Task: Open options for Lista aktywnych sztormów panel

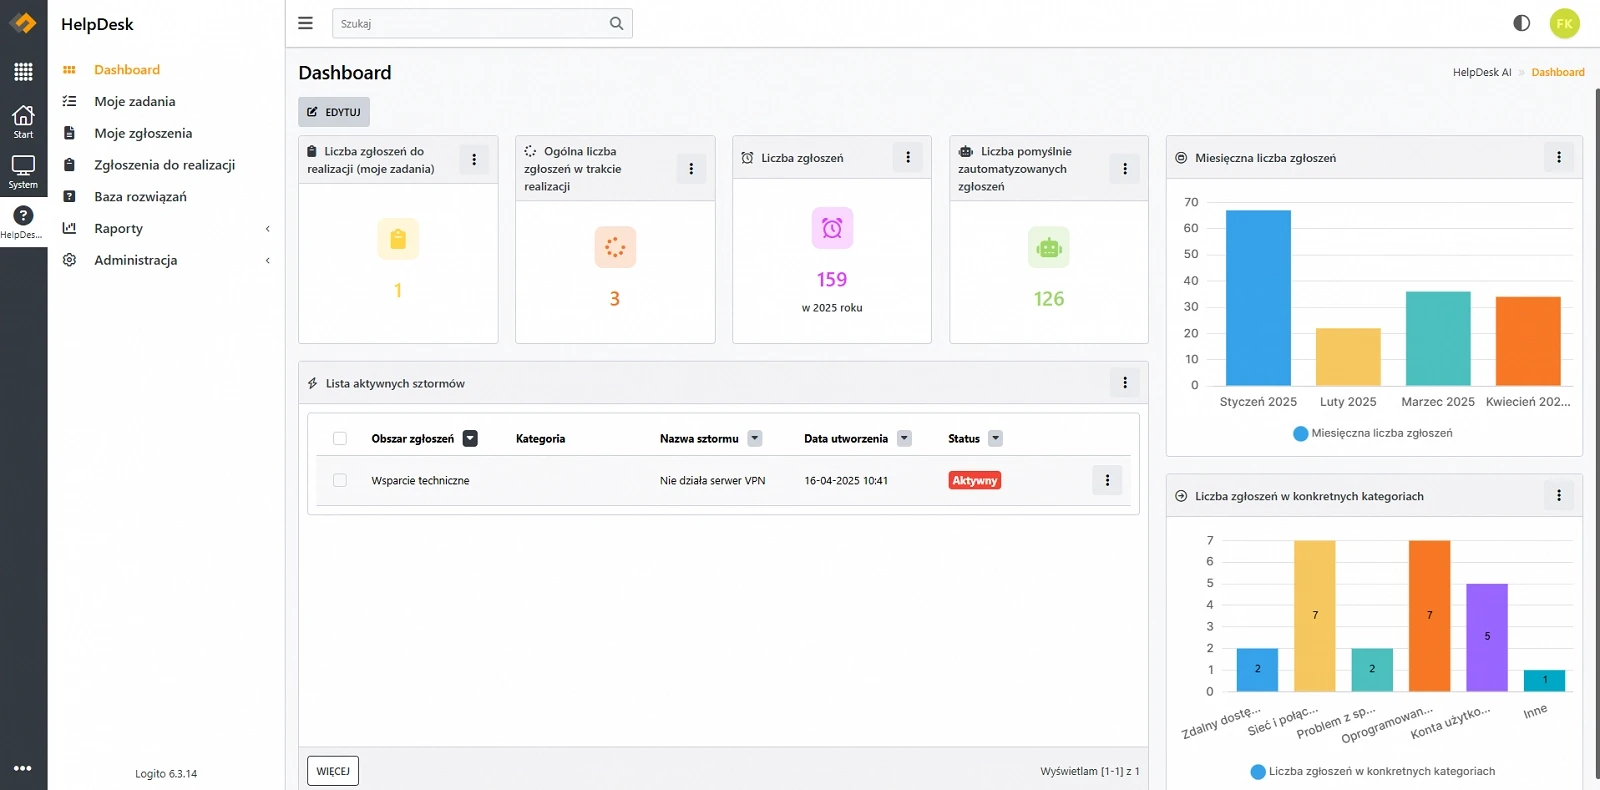Action: tap(1125, 382)
